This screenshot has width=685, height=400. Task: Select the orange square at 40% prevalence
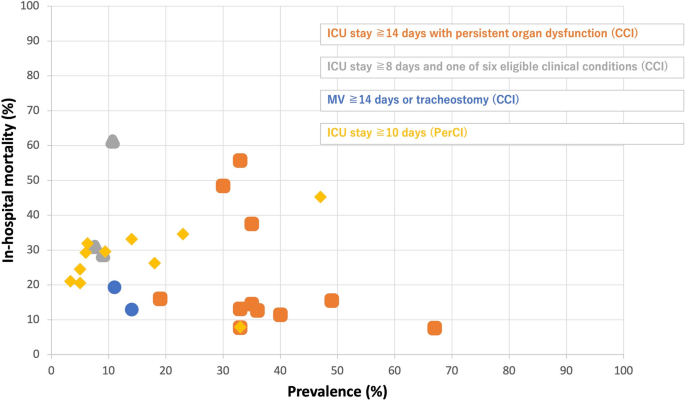(x=280, y=314)
